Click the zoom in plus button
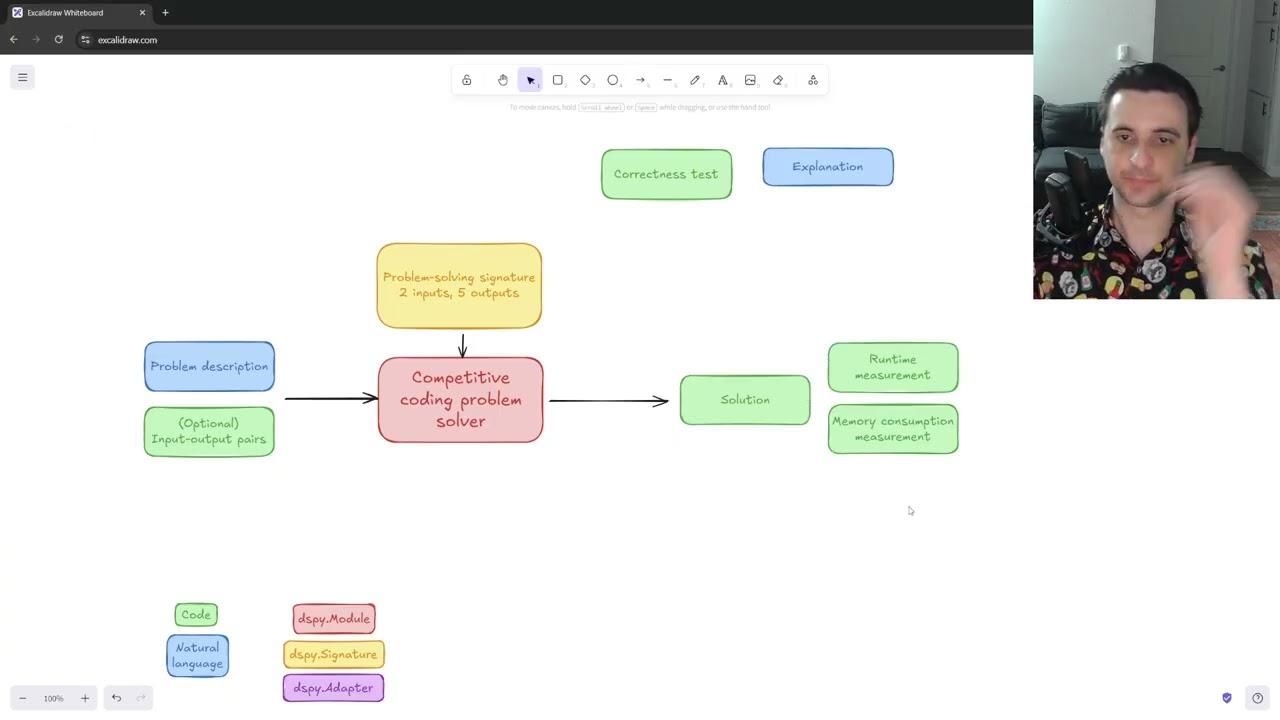 [x=85, y=698]
